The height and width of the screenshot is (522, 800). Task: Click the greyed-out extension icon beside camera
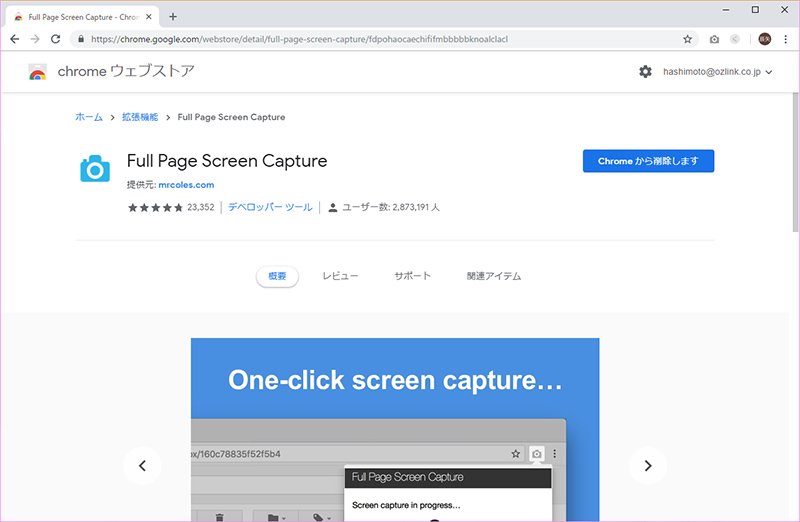735,39
